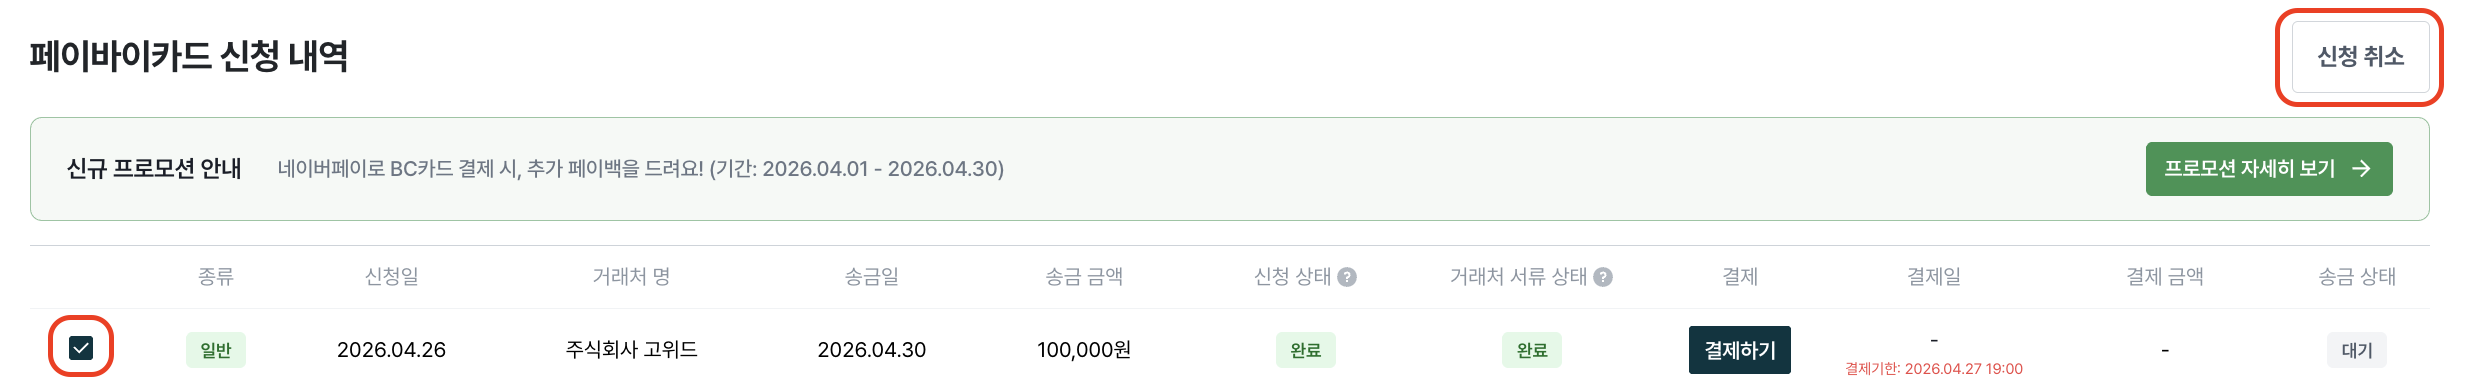Screen dimensions: 2466x392
Task: Click the 신청 취소 button
Action: [2360, 57]
